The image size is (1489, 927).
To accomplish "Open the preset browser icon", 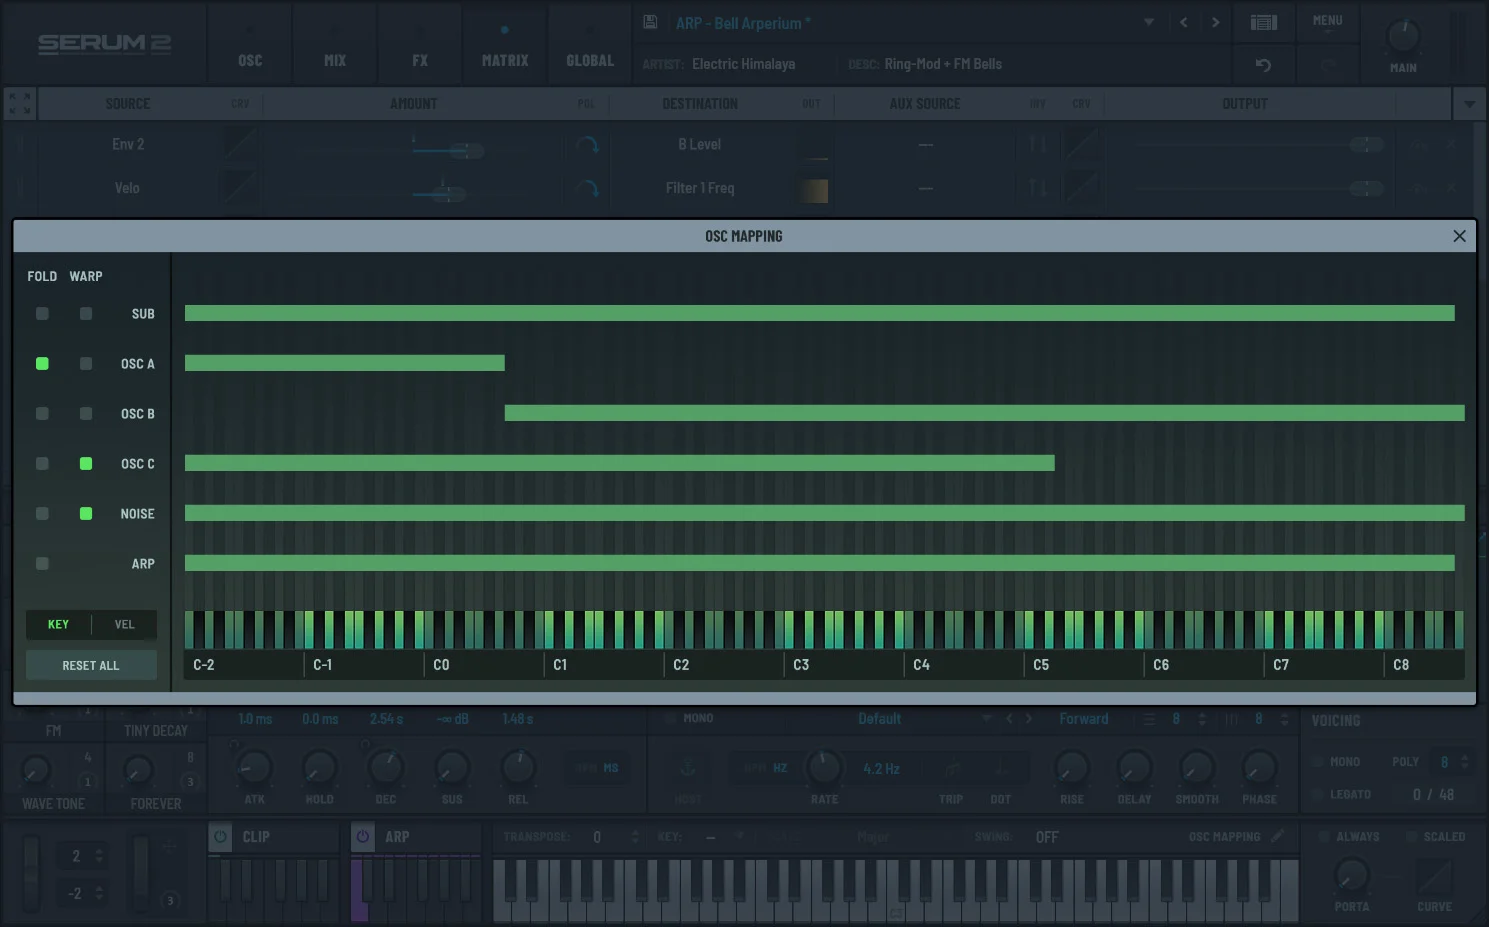I will tap(1264, 22).
